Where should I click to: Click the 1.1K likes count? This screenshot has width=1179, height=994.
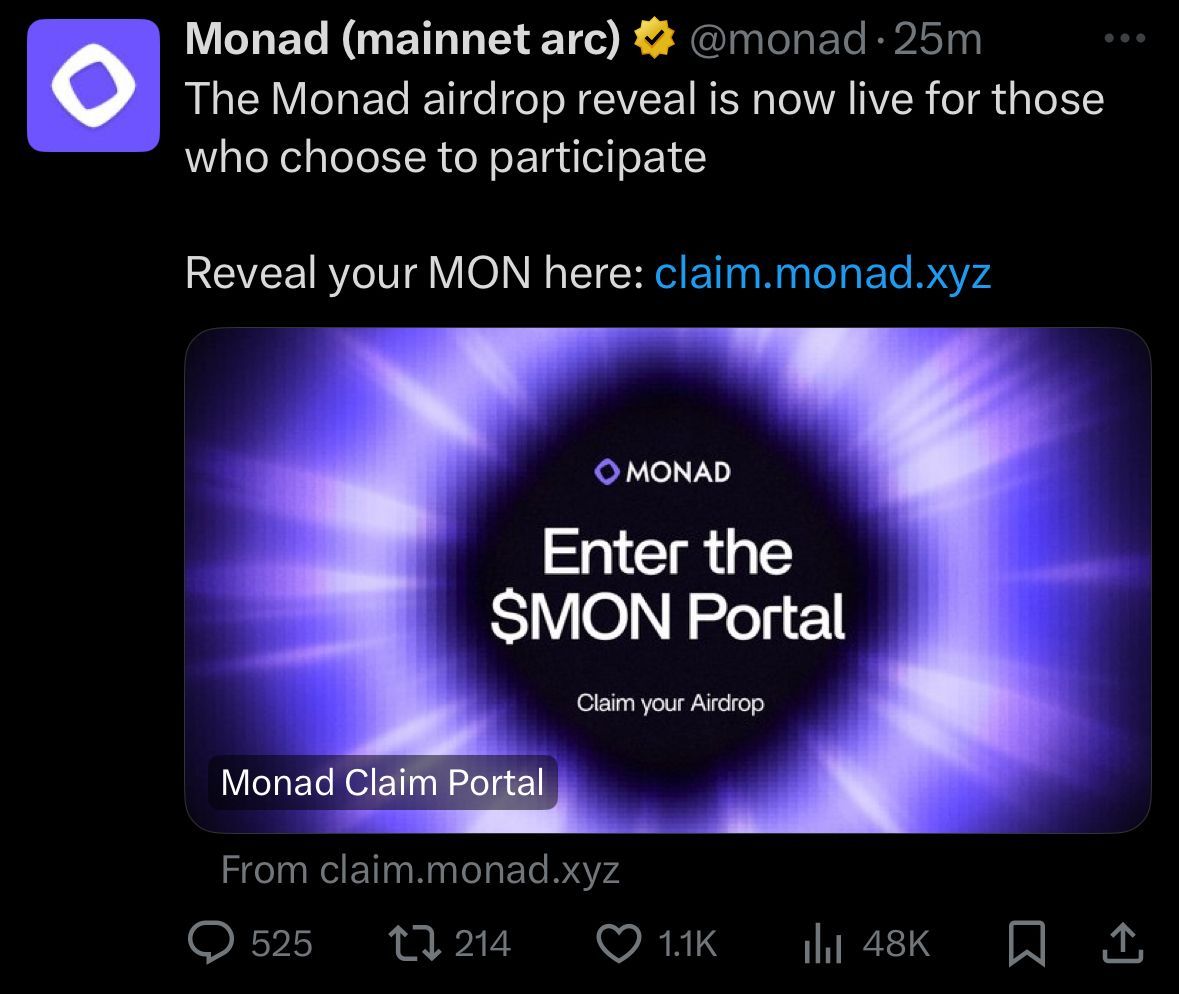click(689, 943)
